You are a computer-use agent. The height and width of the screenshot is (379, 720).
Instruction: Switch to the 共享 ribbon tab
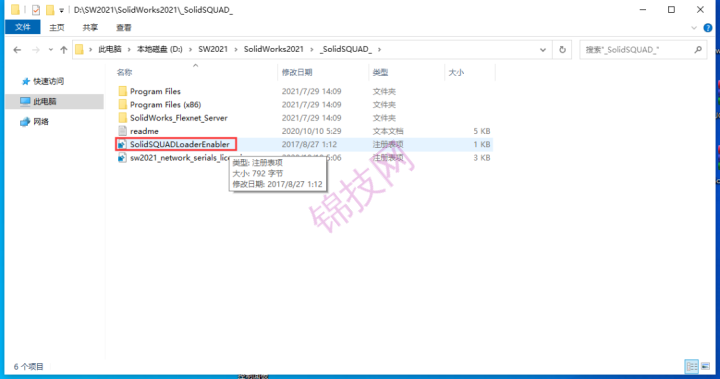click(90, 28)
